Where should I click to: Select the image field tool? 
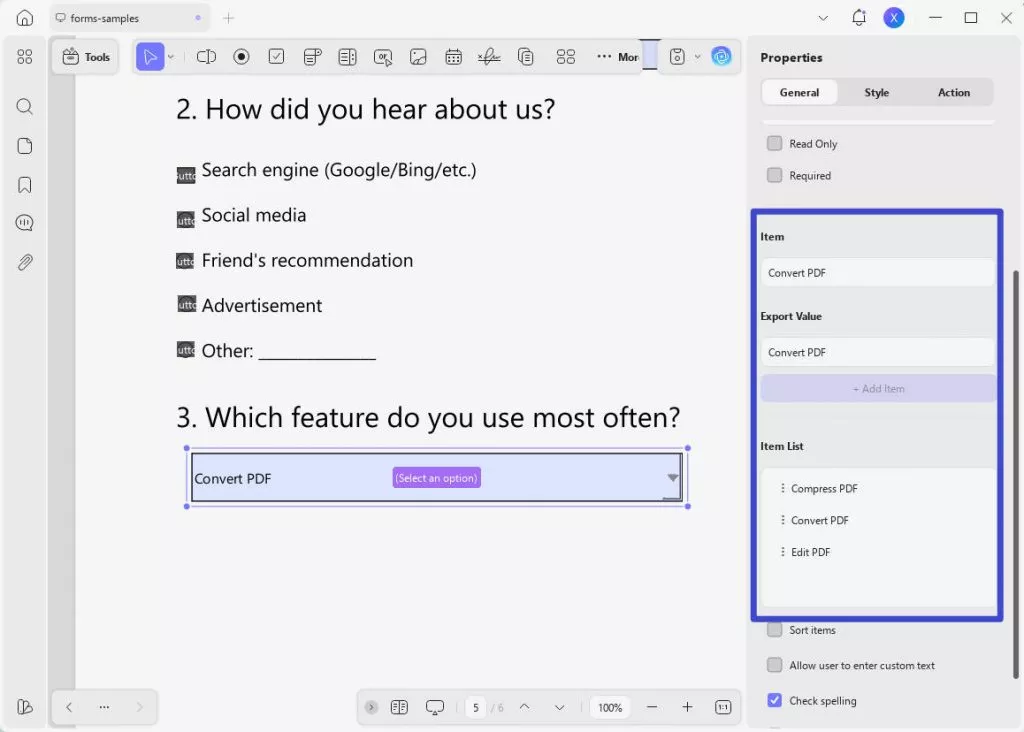(418, 57)
